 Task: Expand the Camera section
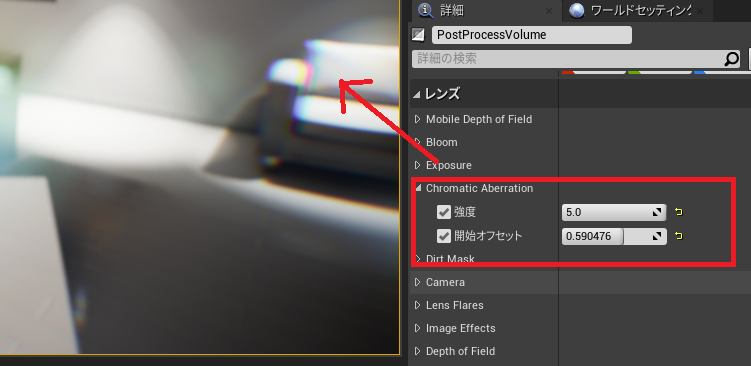click(417, 282)
